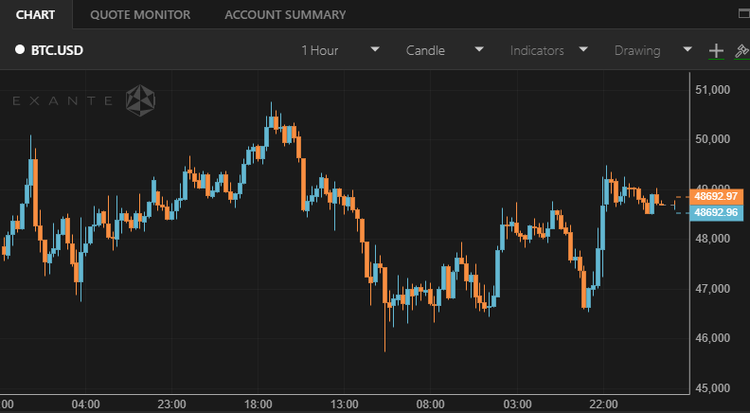Click the white dot beside BTC.USD
Viewport: 750px width, 413px height.
[x=19, y=50]
